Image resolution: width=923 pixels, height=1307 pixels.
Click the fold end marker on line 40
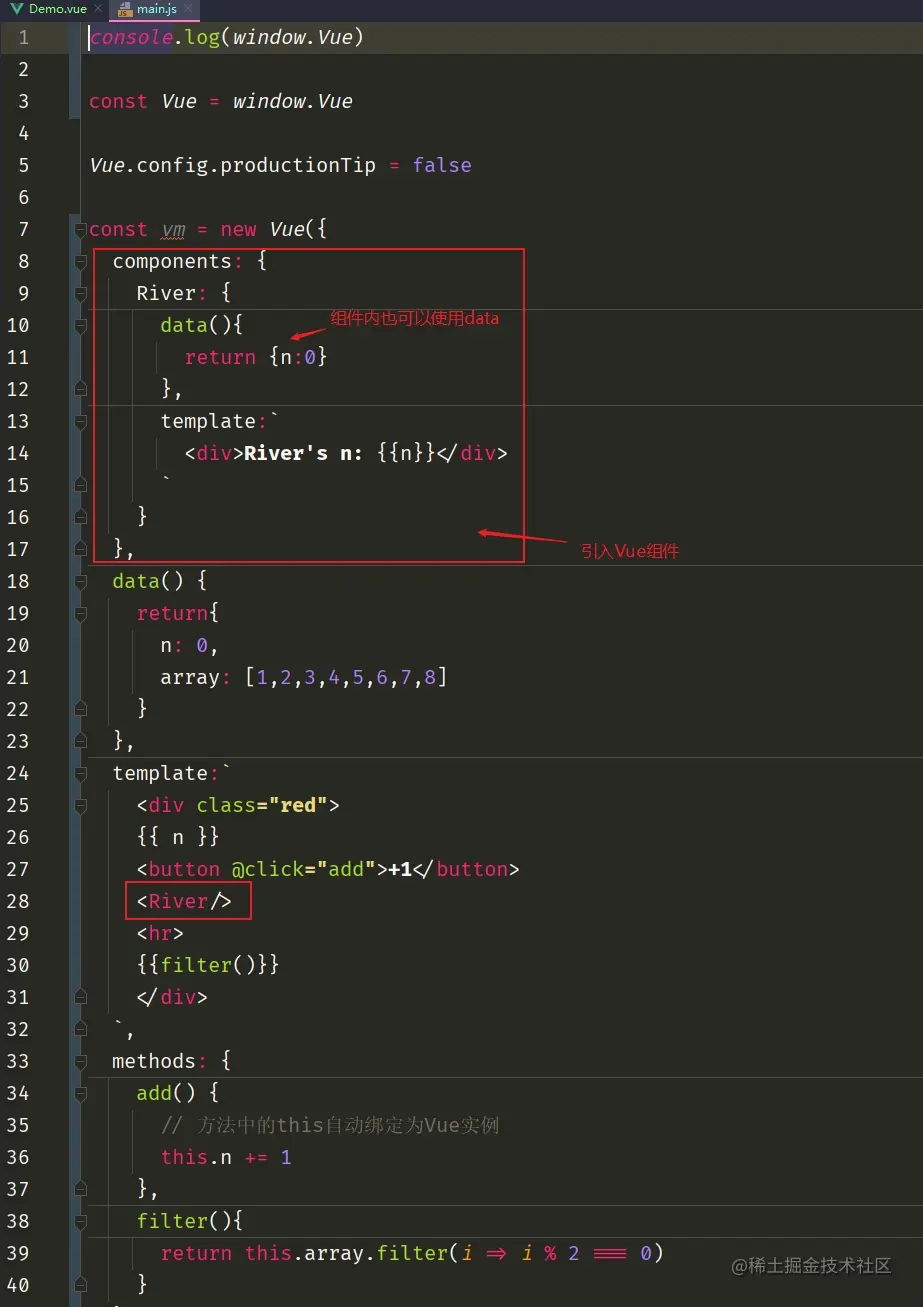[x=80, y=1285]
